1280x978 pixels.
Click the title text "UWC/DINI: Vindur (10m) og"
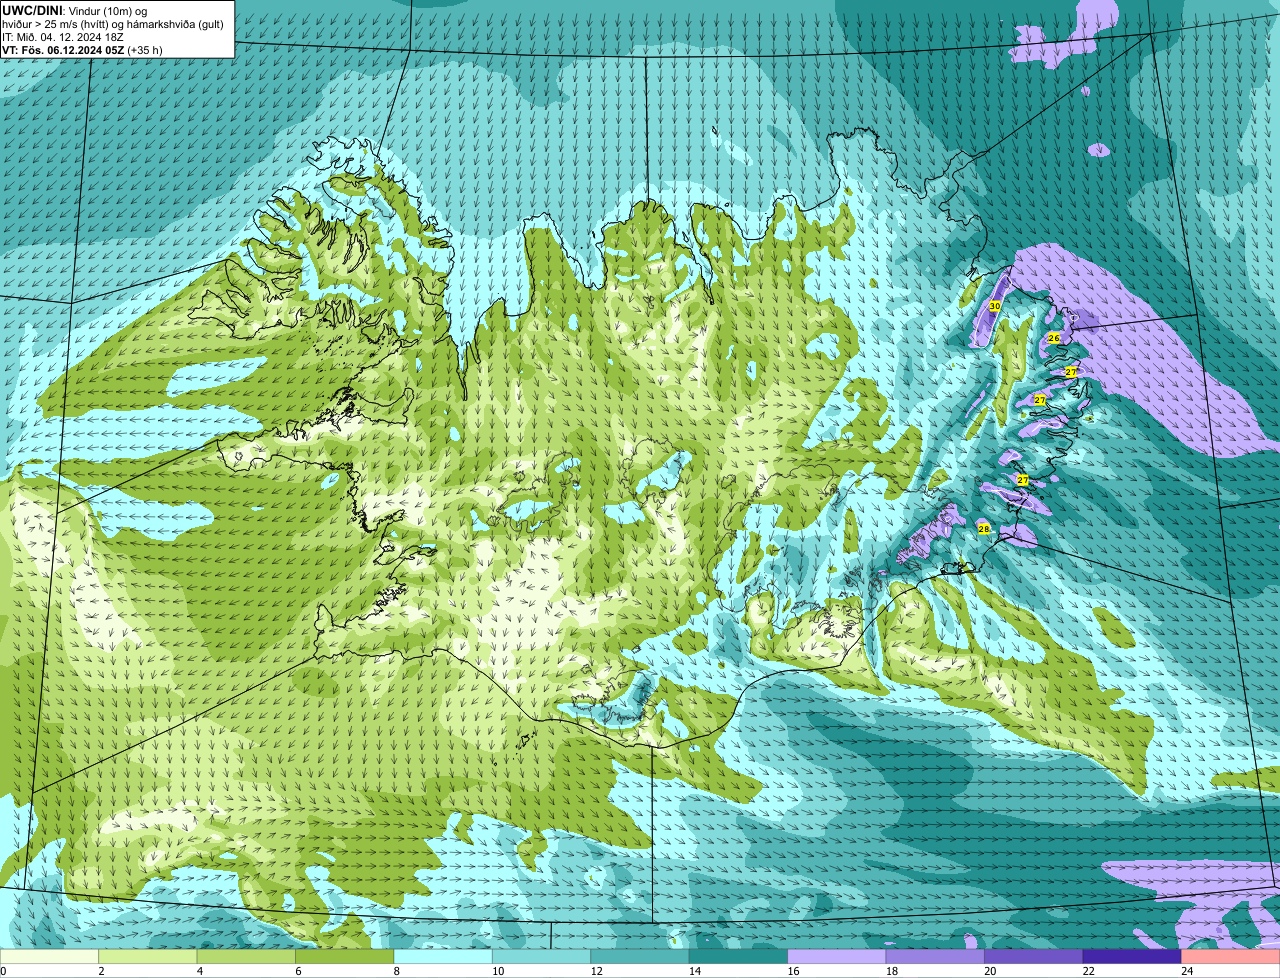[75, 10]
